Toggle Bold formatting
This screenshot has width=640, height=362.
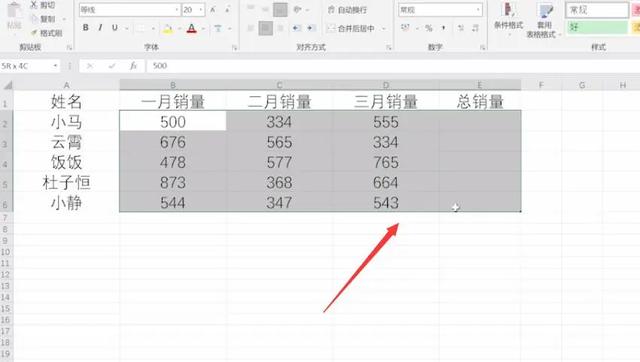(85, 28)
